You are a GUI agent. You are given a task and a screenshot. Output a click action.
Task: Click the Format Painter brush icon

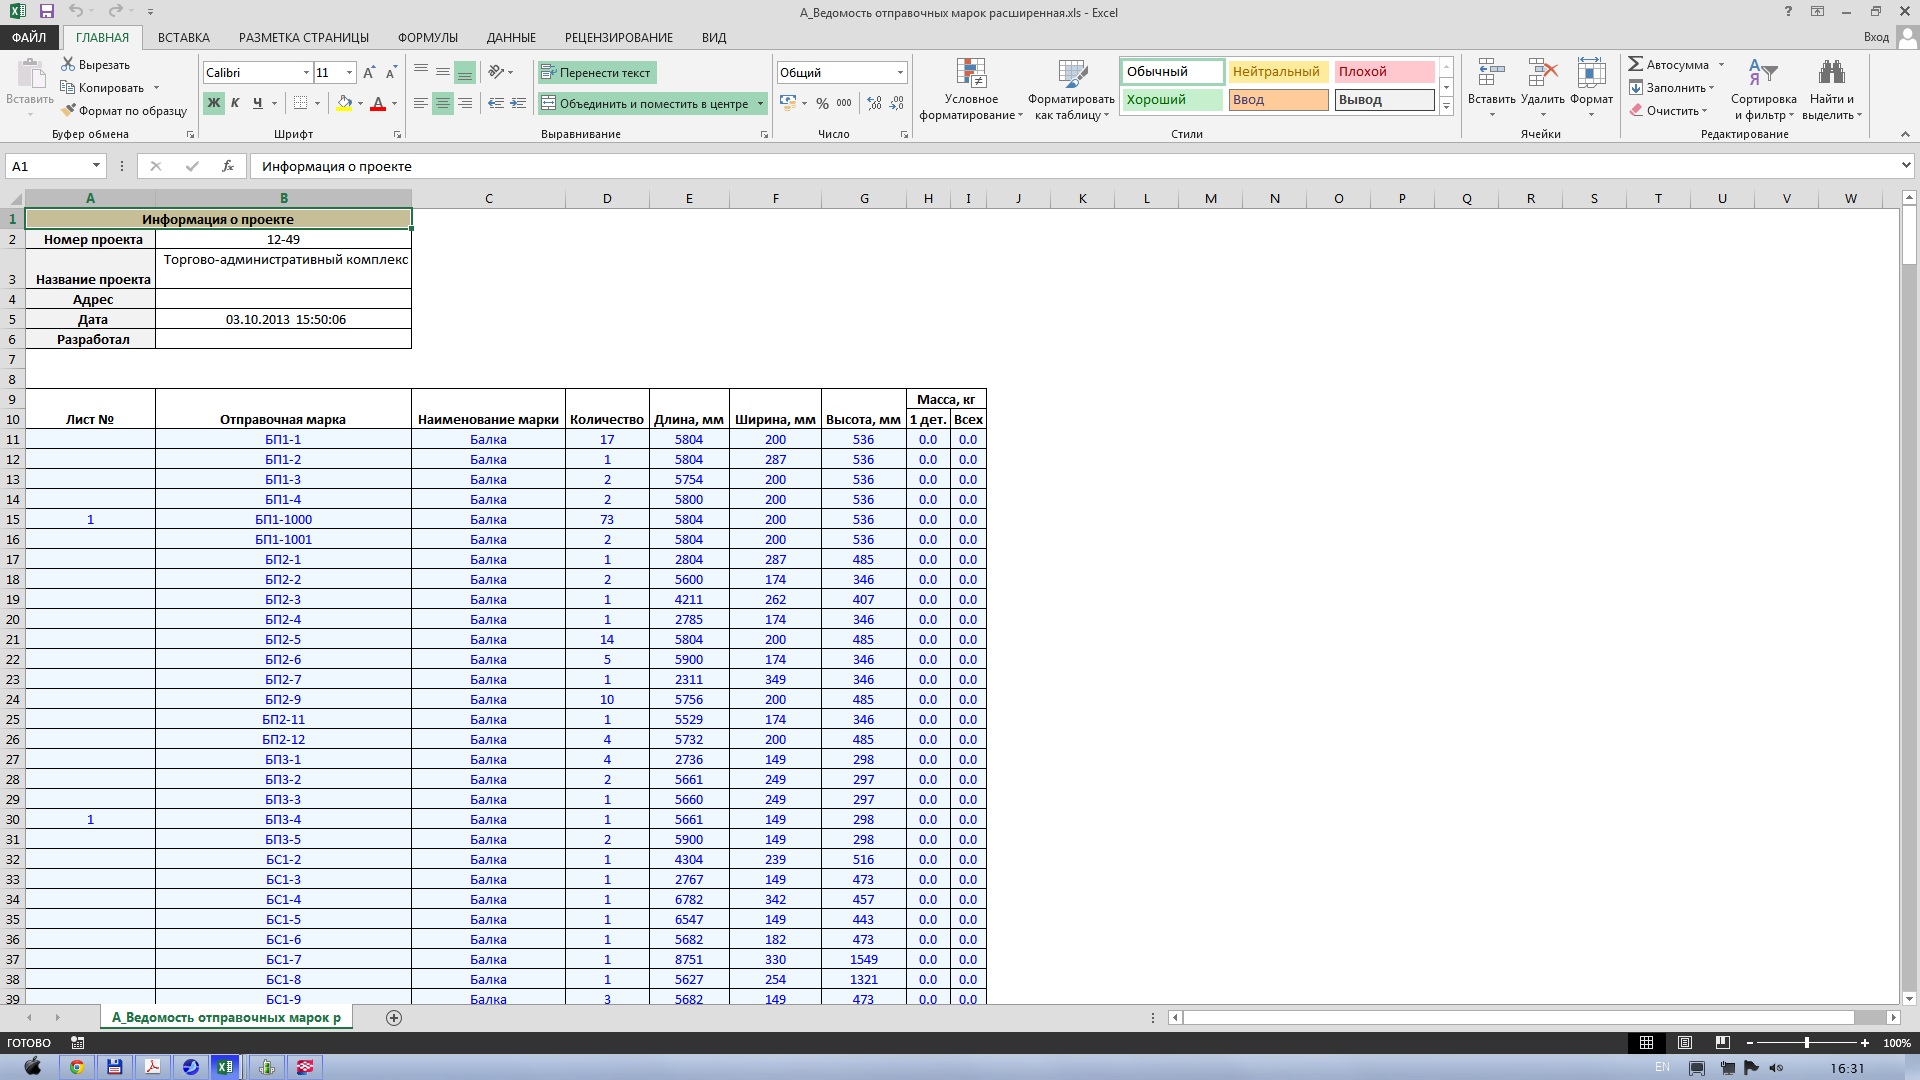(69, 111)
